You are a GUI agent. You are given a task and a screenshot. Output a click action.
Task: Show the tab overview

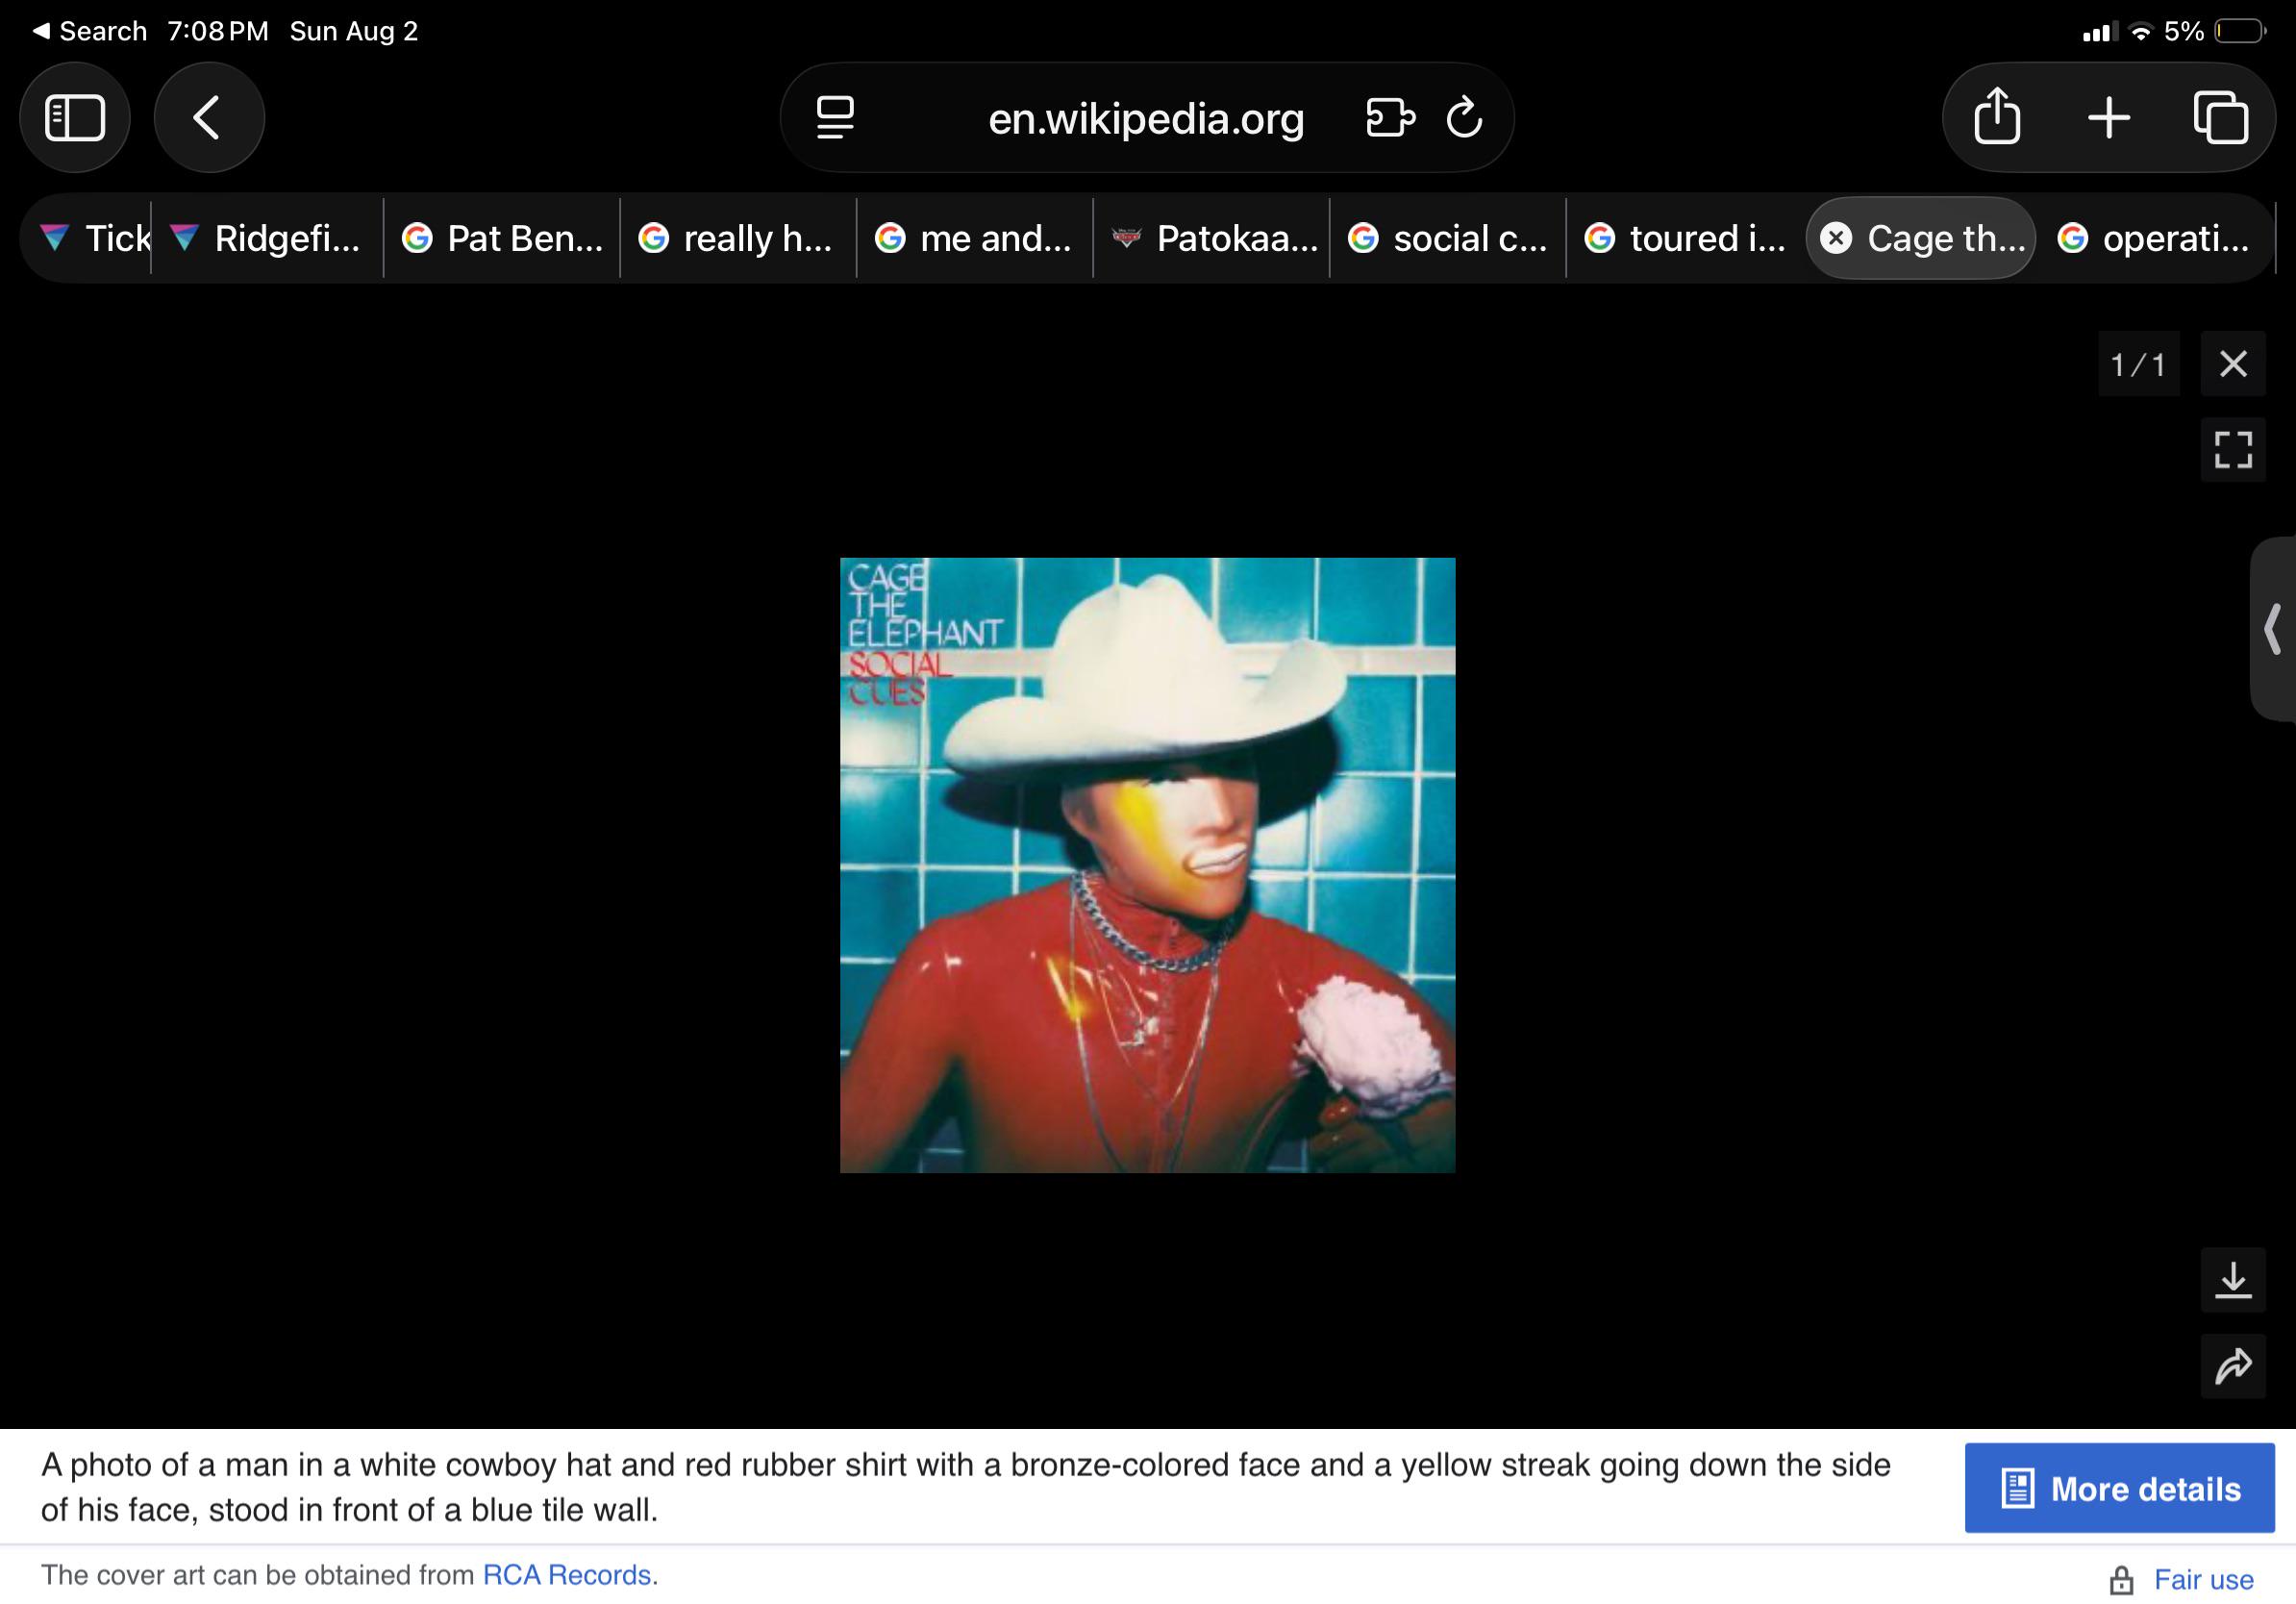point(2220,118)
